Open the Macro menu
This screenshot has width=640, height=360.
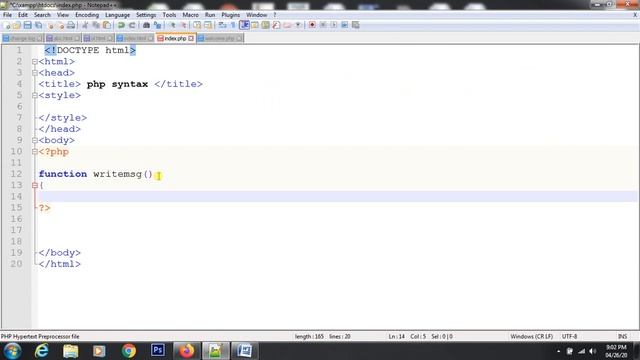tap(190, 15)
